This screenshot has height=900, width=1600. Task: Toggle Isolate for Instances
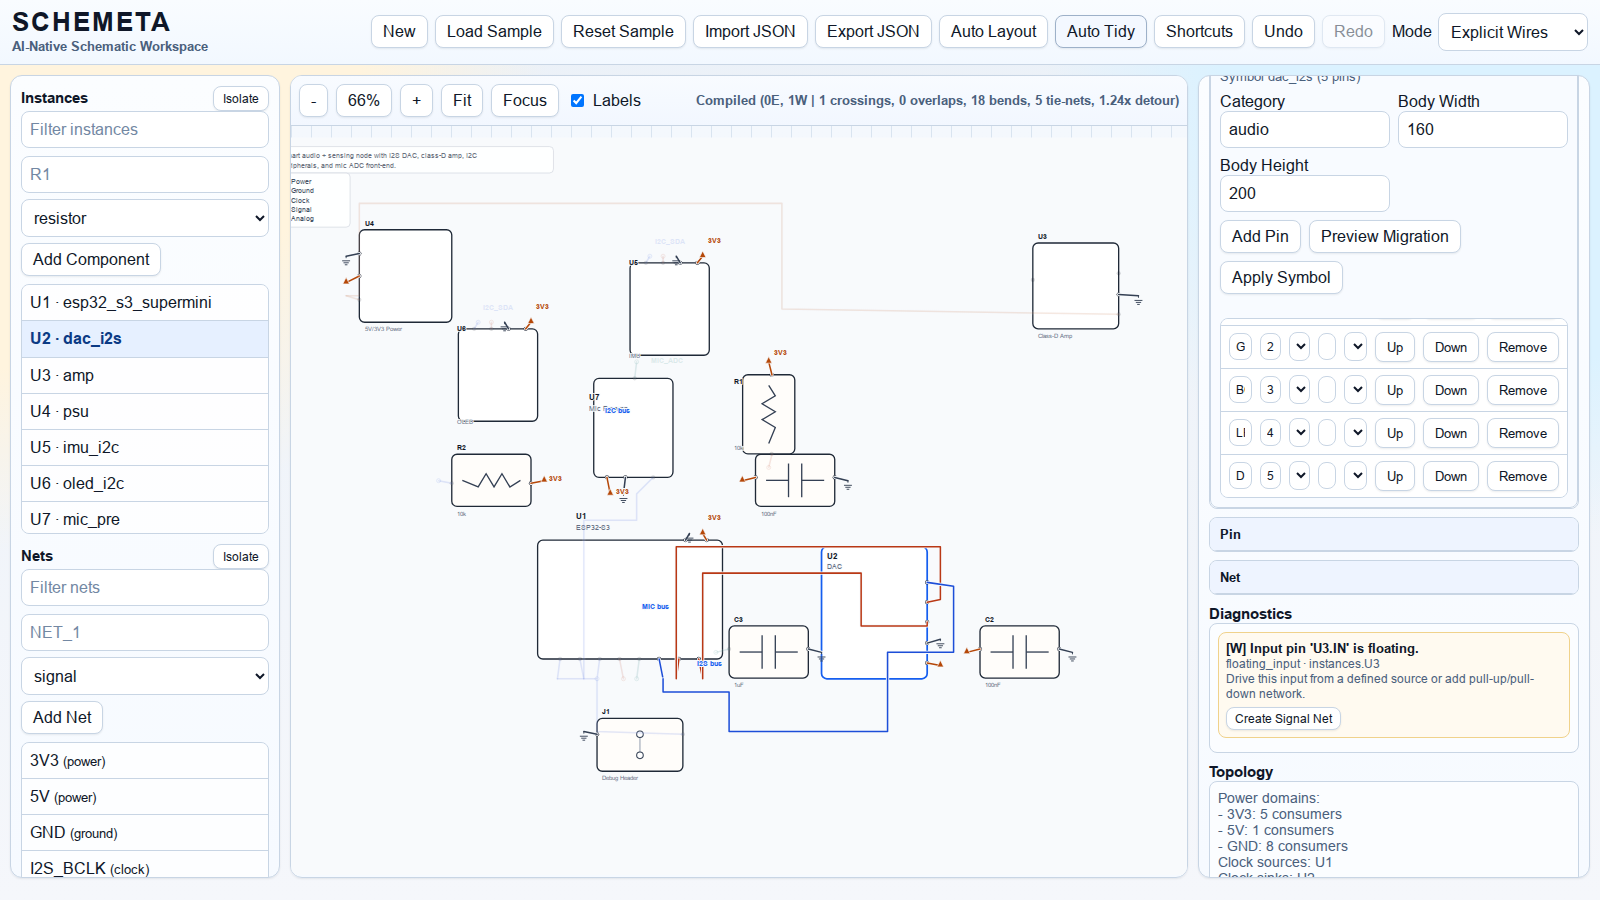240,99
